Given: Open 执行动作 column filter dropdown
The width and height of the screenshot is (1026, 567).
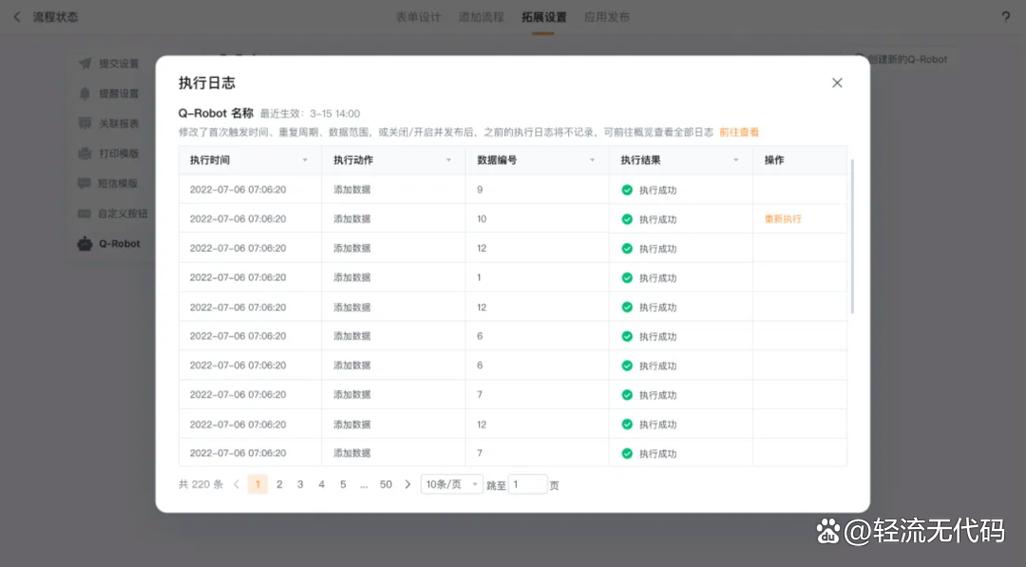Looking at the screenshot, I should click(449, 160).
